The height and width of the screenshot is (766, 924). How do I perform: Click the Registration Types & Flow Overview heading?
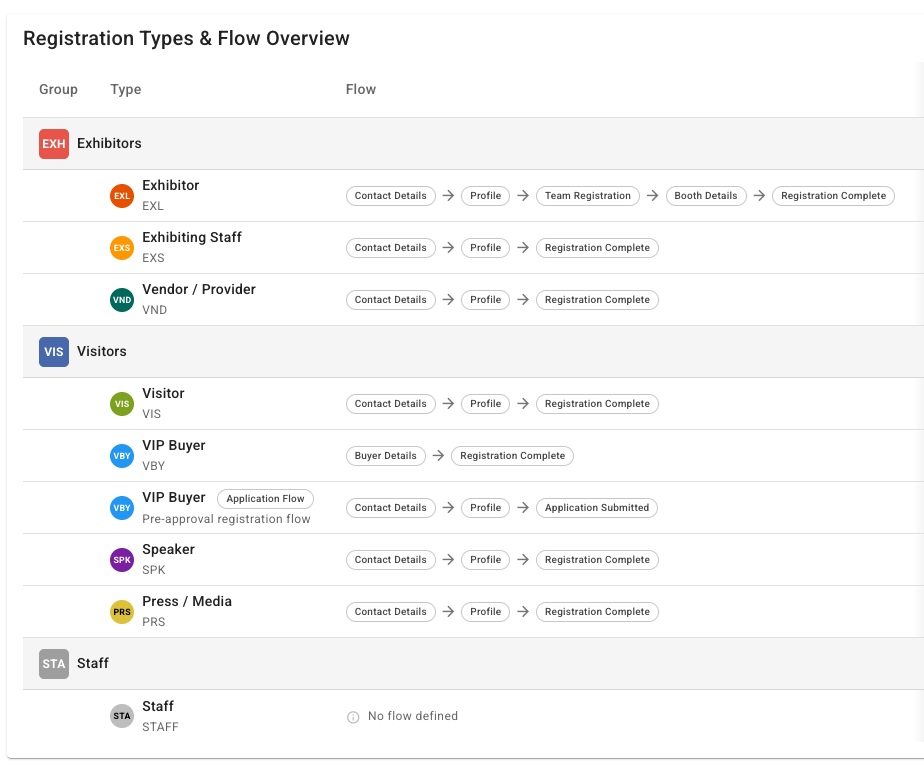186,38
